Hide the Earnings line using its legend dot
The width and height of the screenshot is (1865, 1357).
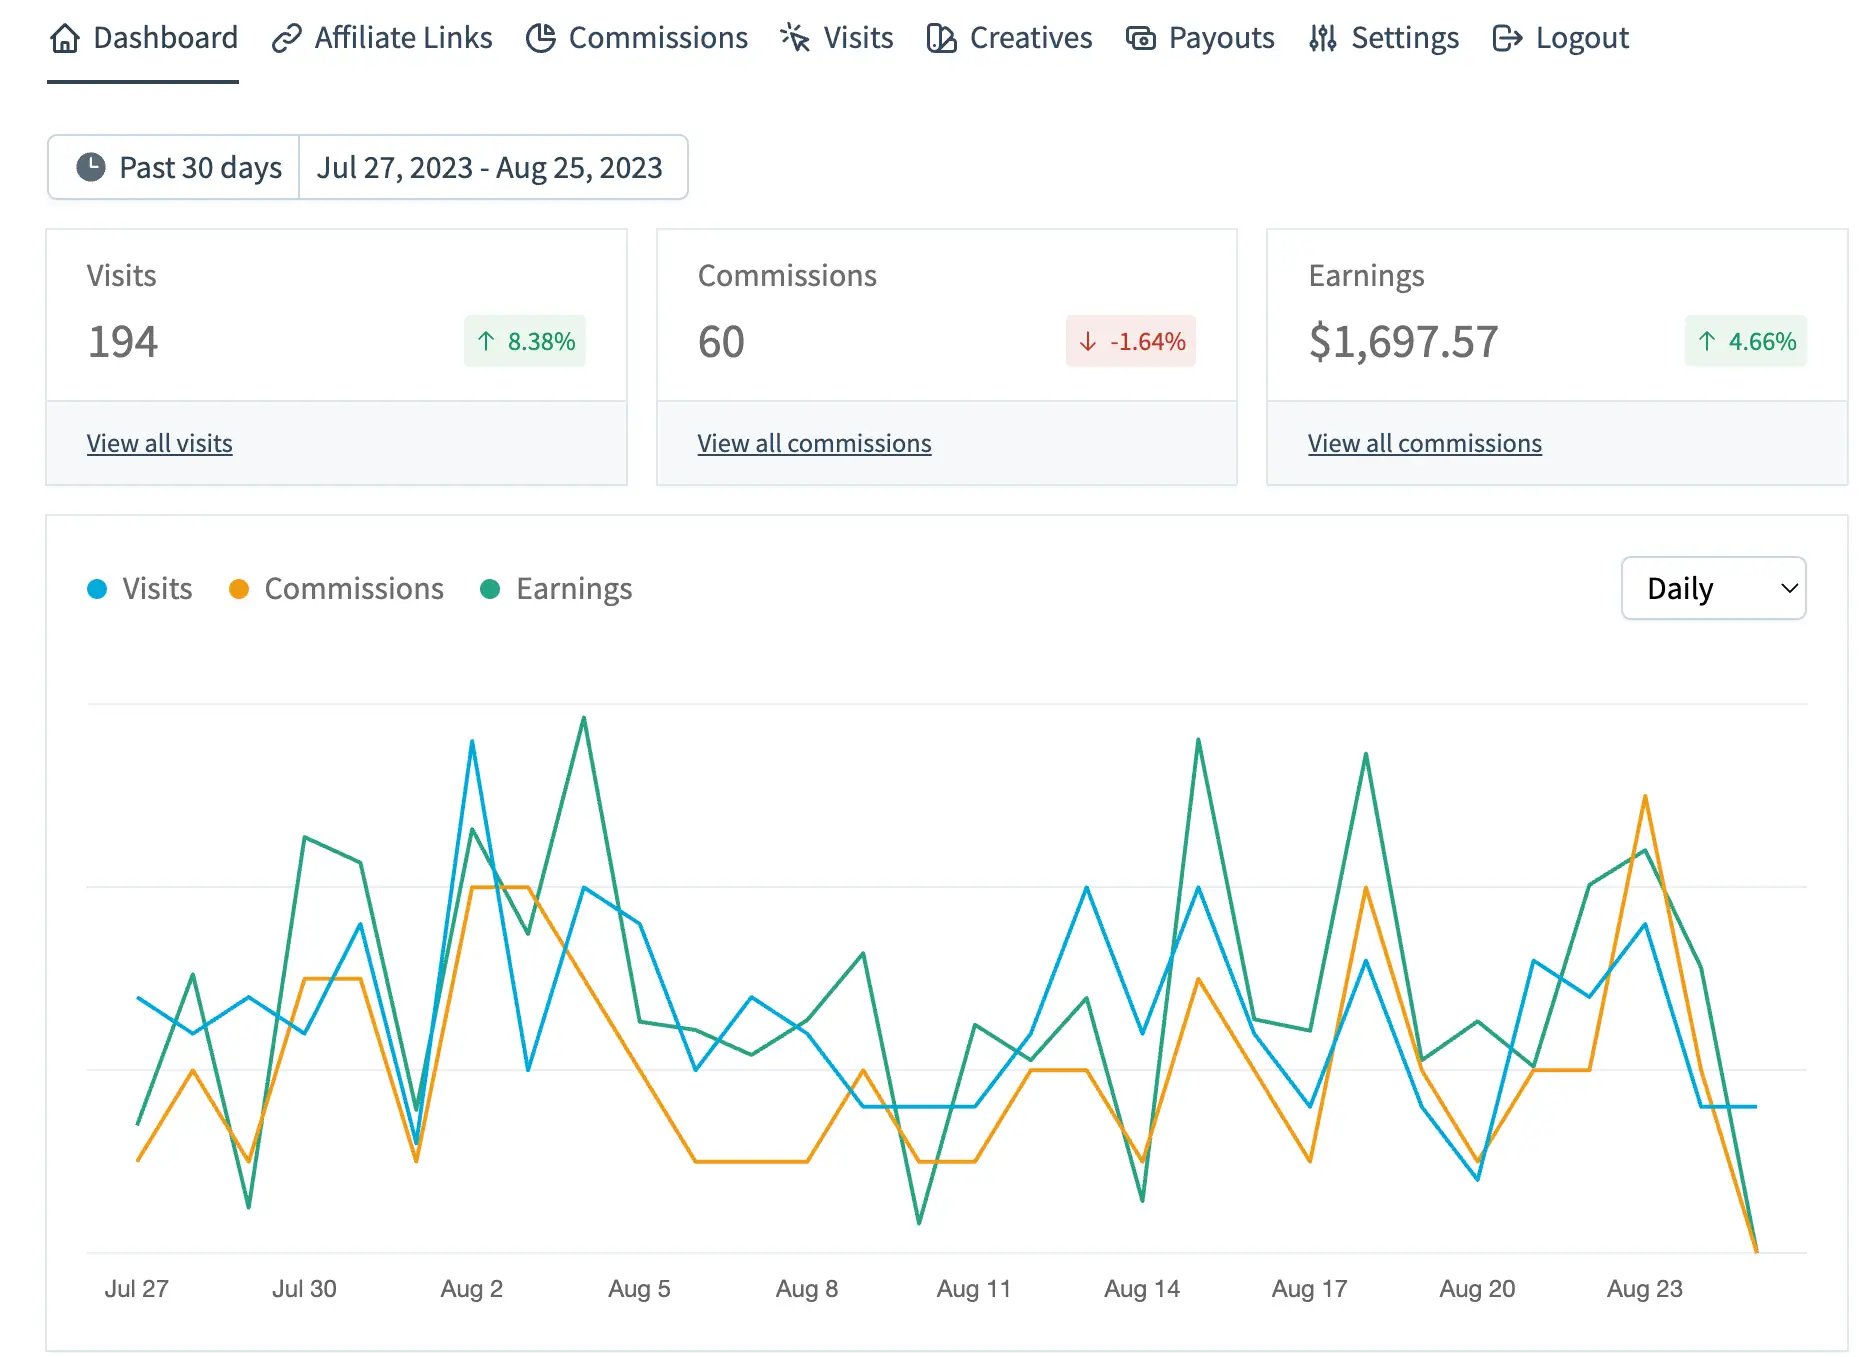point(490,589)
